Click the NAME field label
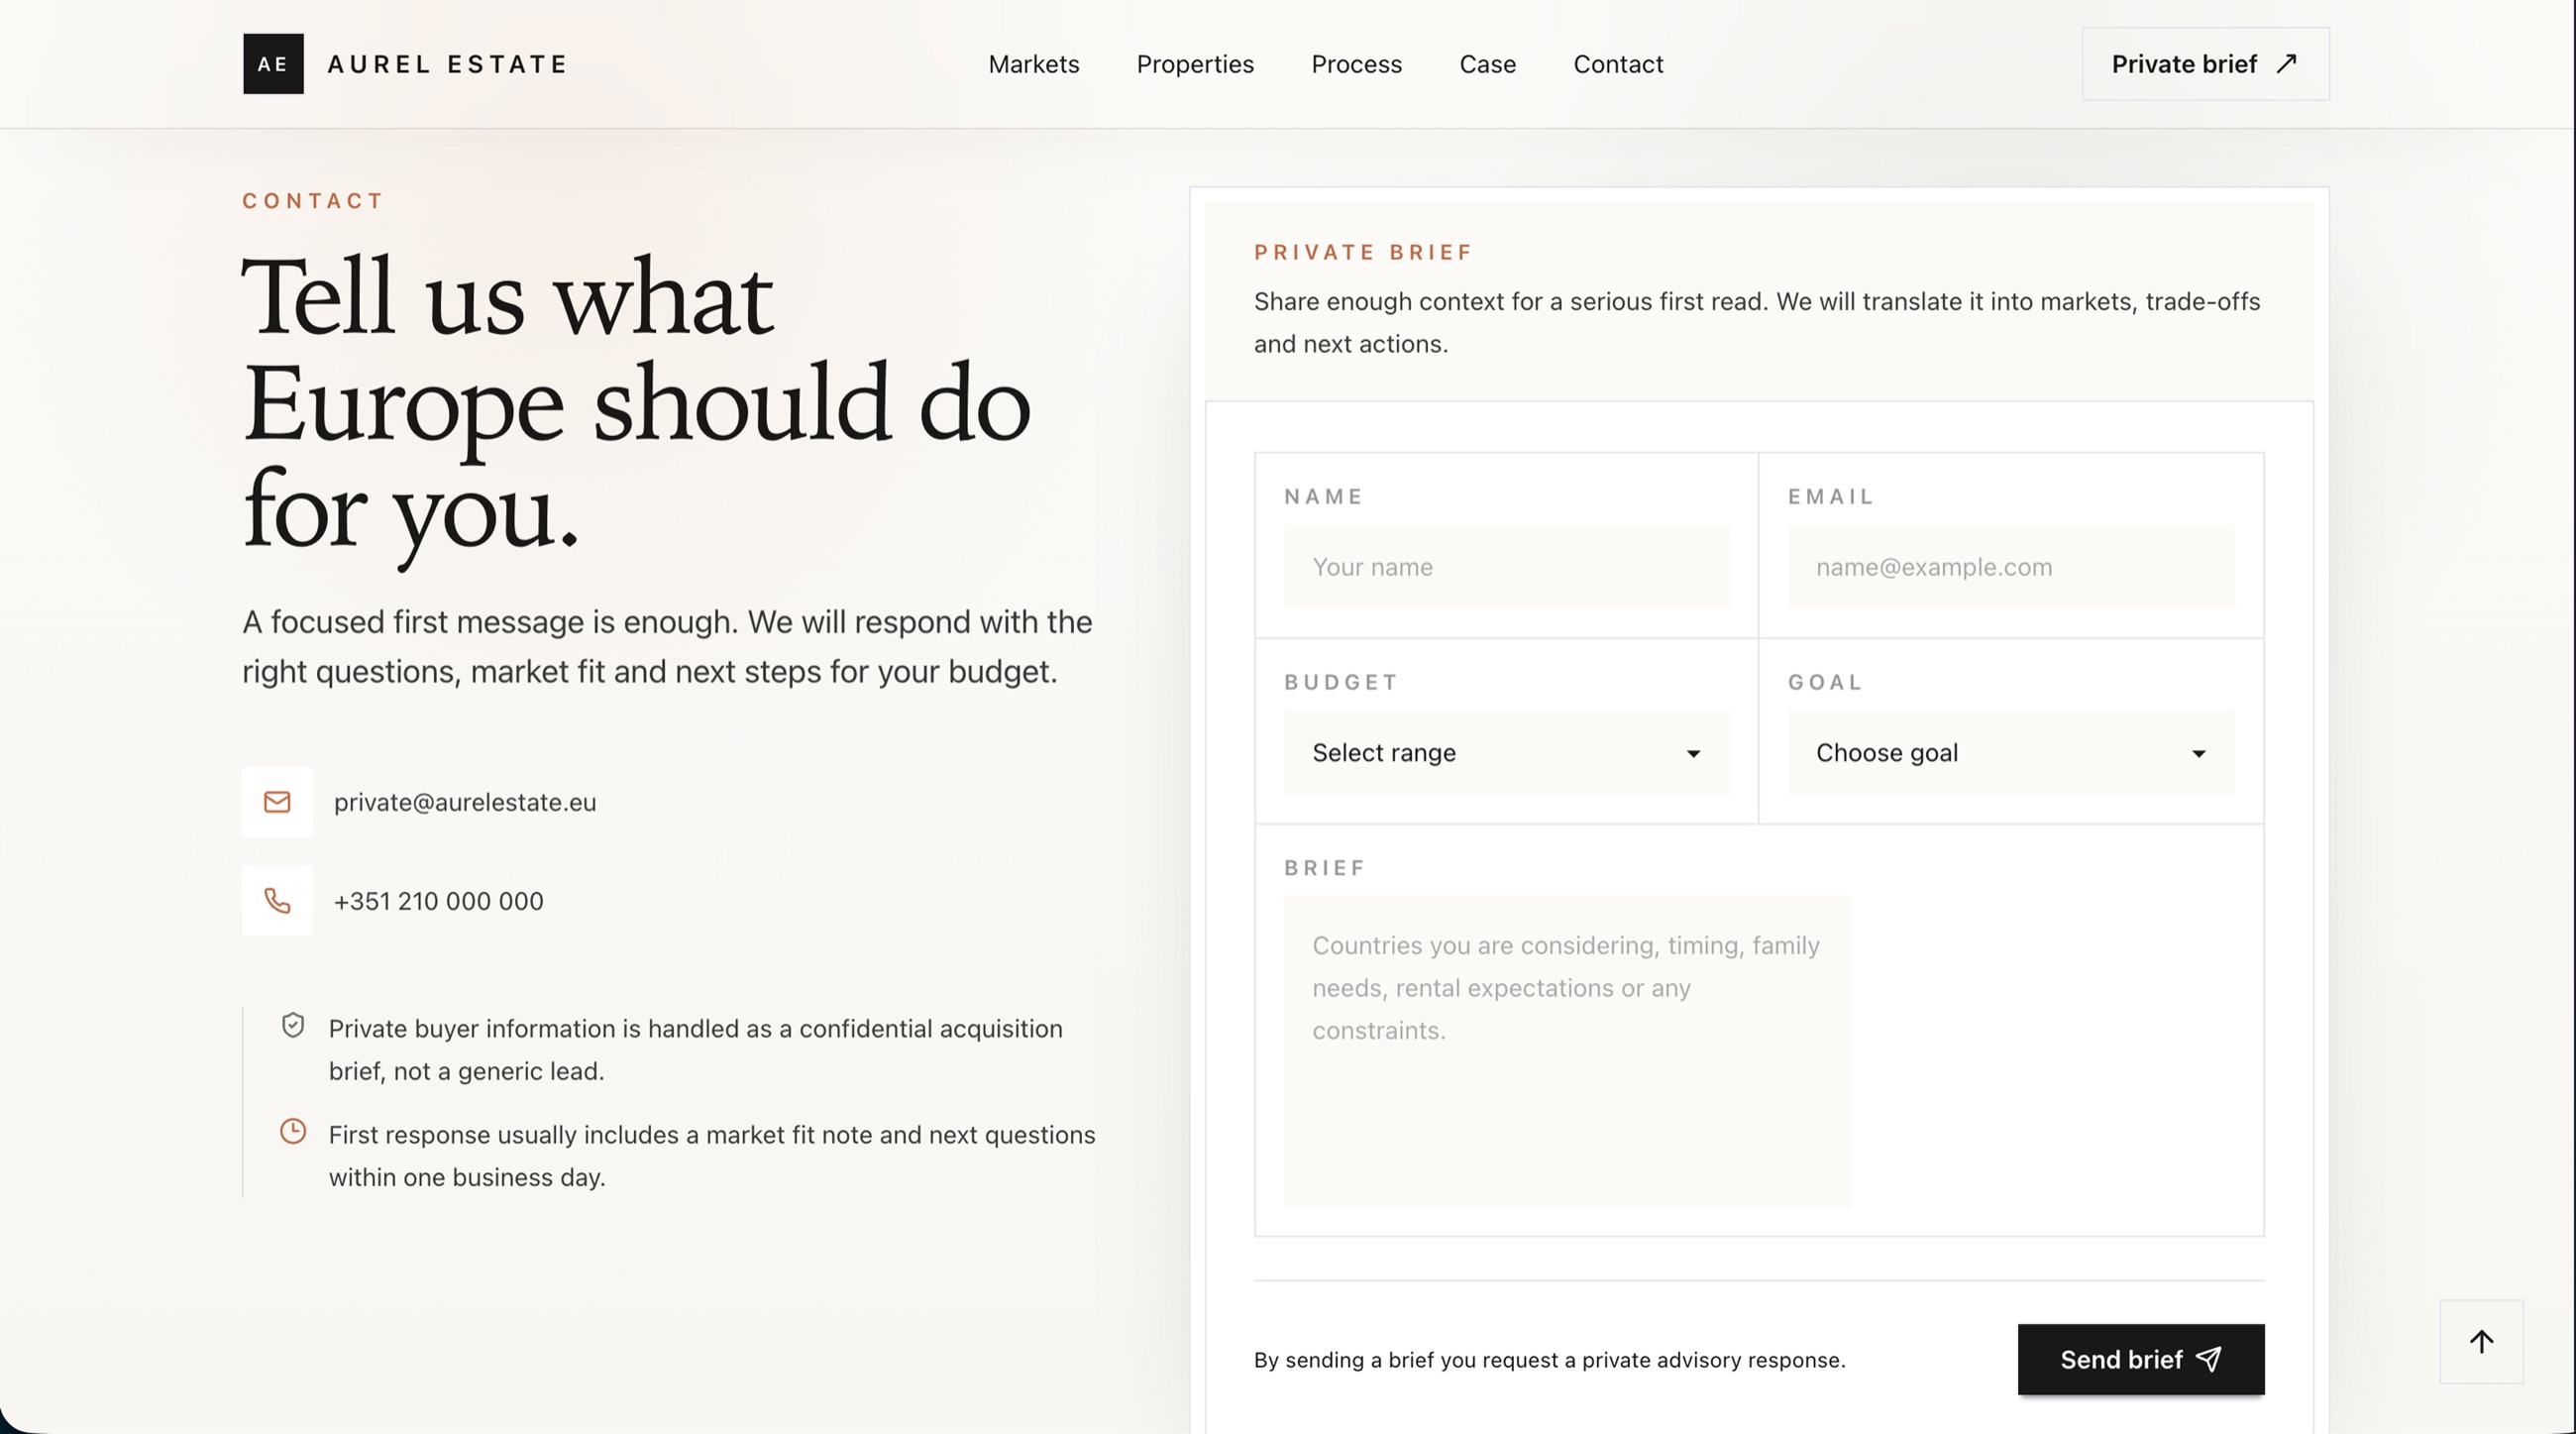This screenshot has height=1434, width=2576. (1323, 496)
